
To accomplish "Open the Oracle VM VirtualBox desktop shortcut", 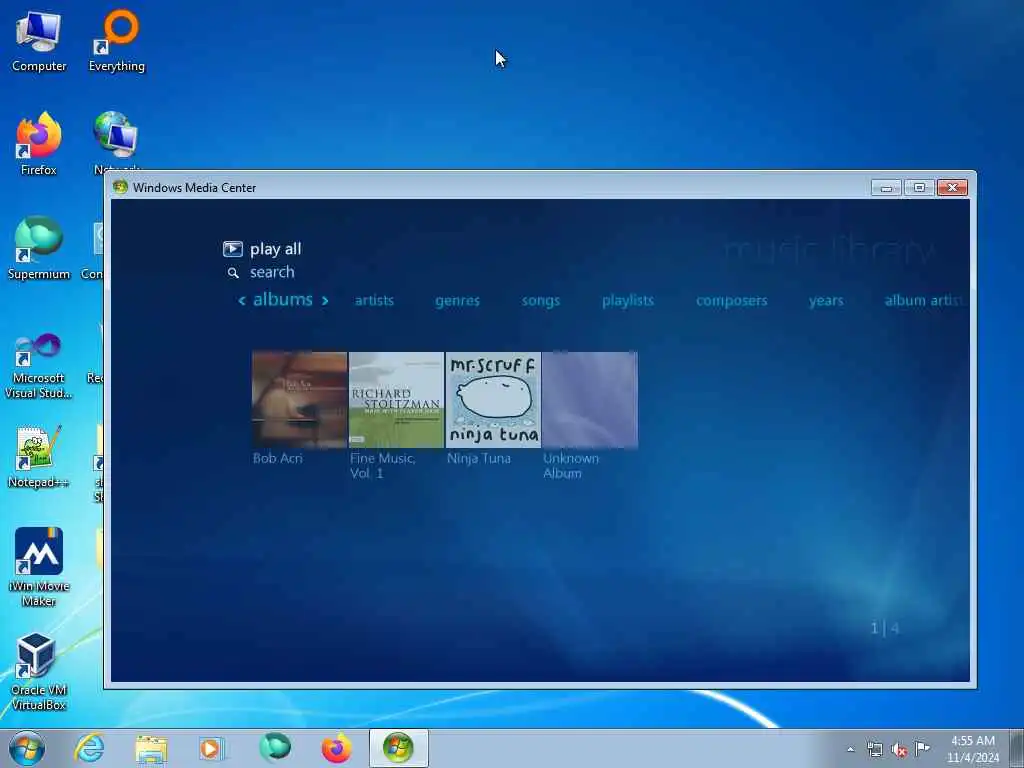I will [39, 671].
